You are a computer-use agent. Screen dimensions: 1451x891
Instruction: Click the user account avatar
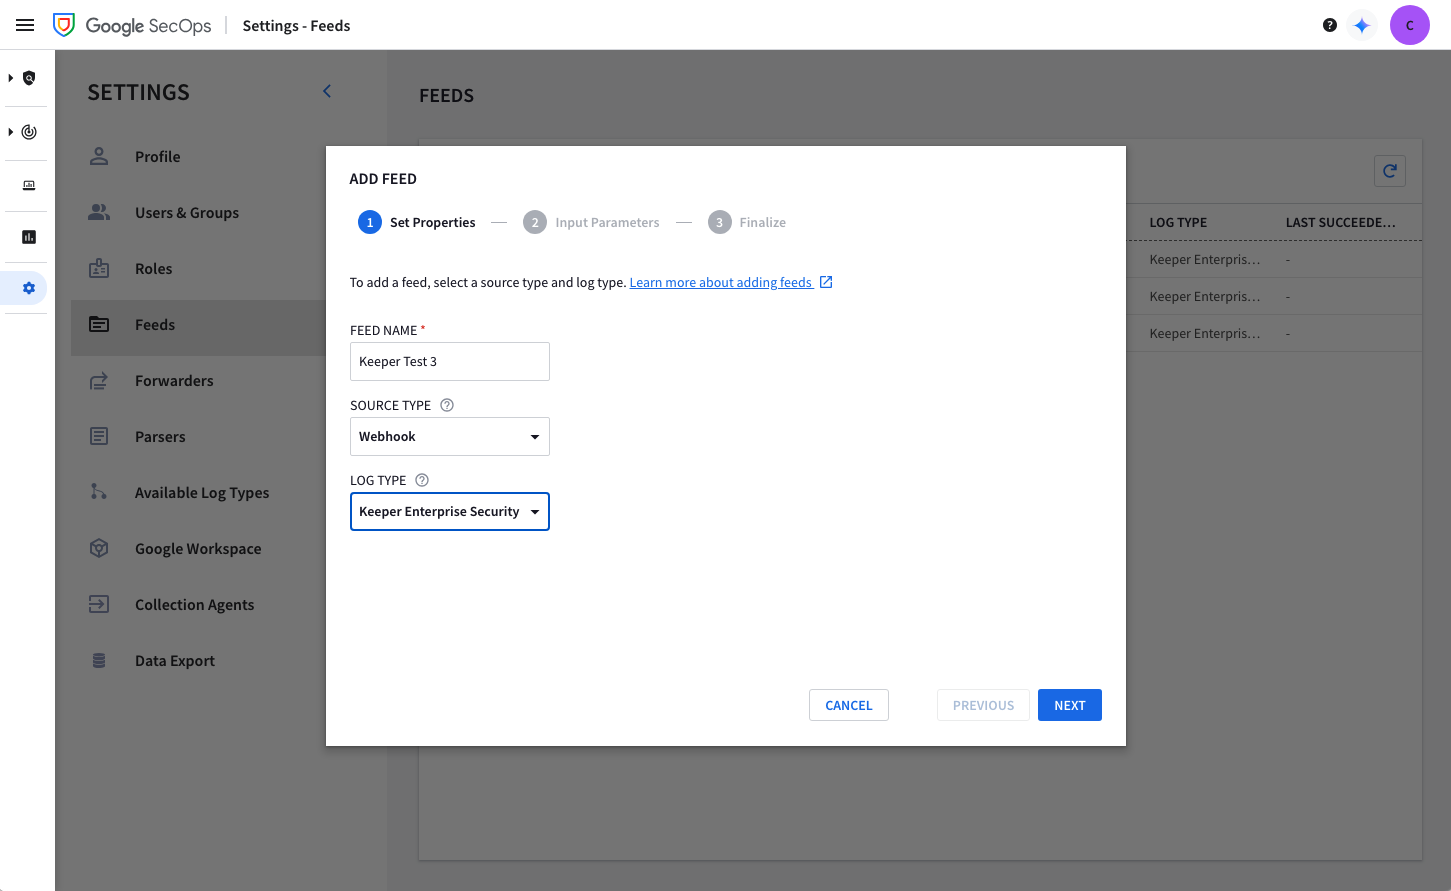(1409, 25)
